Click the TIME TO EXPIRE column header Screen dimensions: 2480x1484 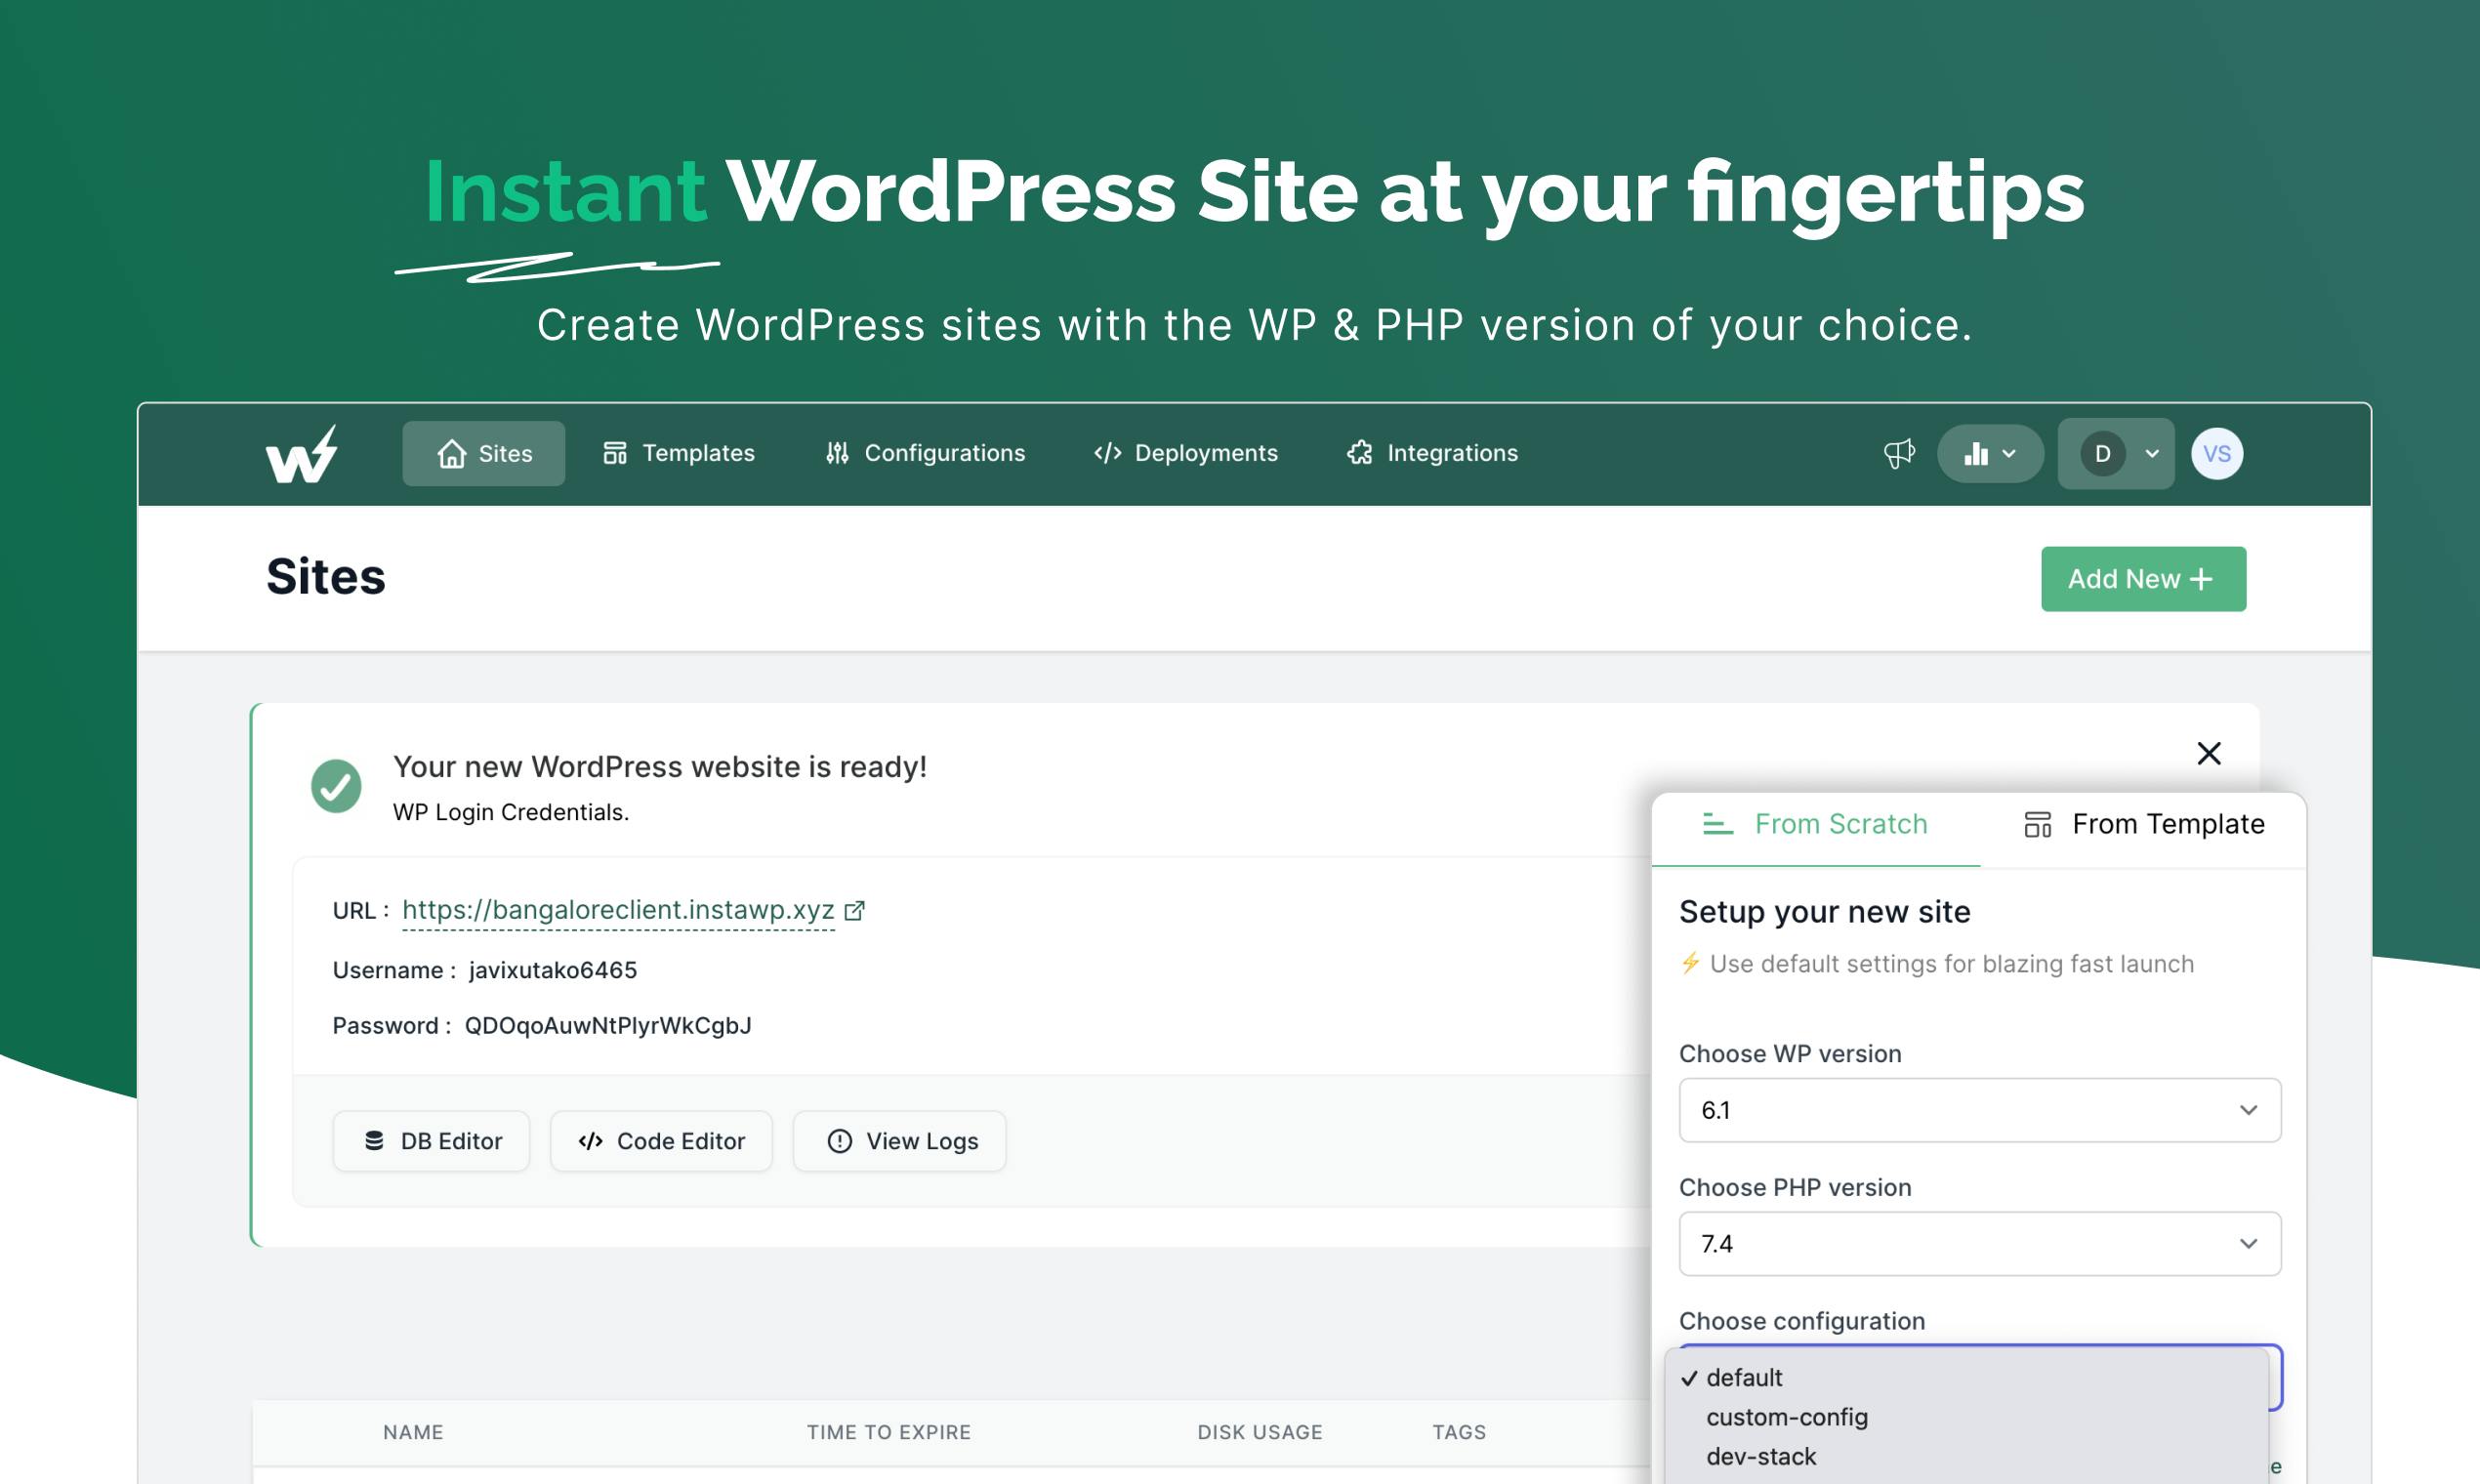pos(889,1433)
